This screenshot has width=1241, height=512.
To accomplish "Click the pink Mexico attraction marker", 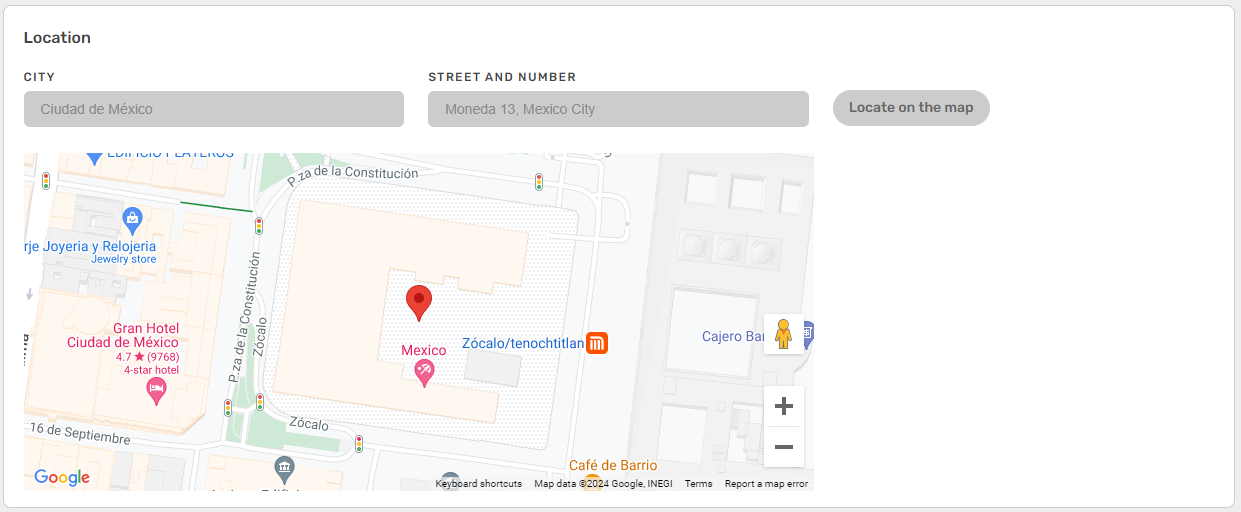I will [x=425, y=372].
